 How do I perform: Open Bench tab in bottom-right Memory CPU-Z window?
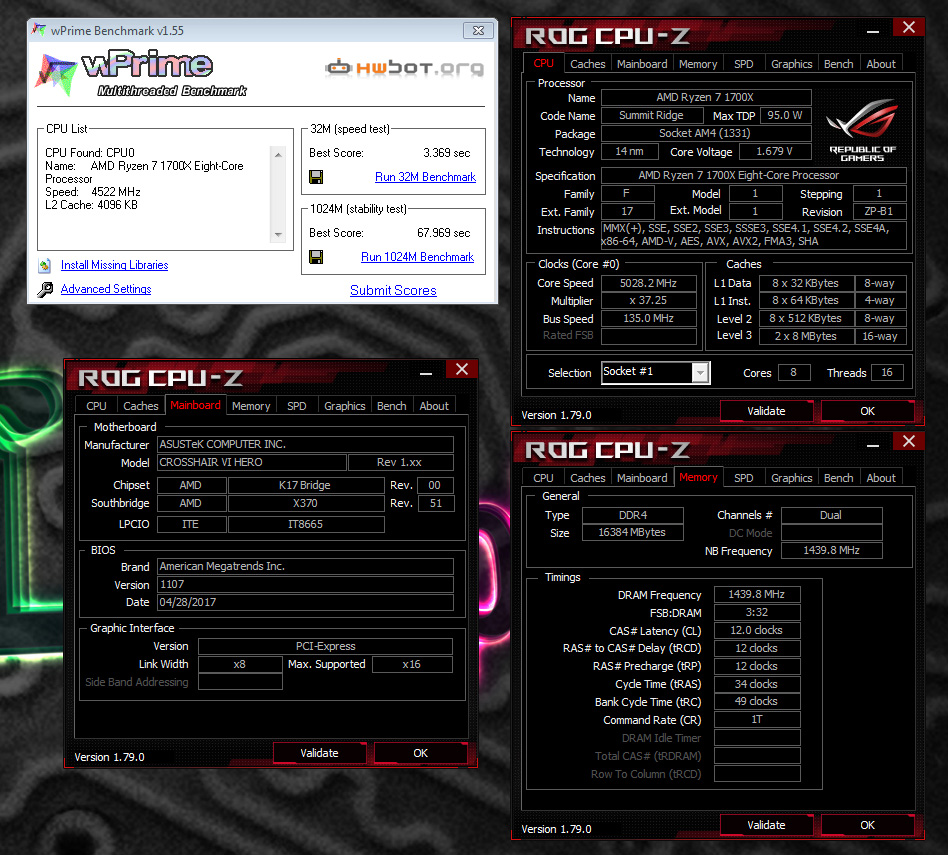(839, 478)
